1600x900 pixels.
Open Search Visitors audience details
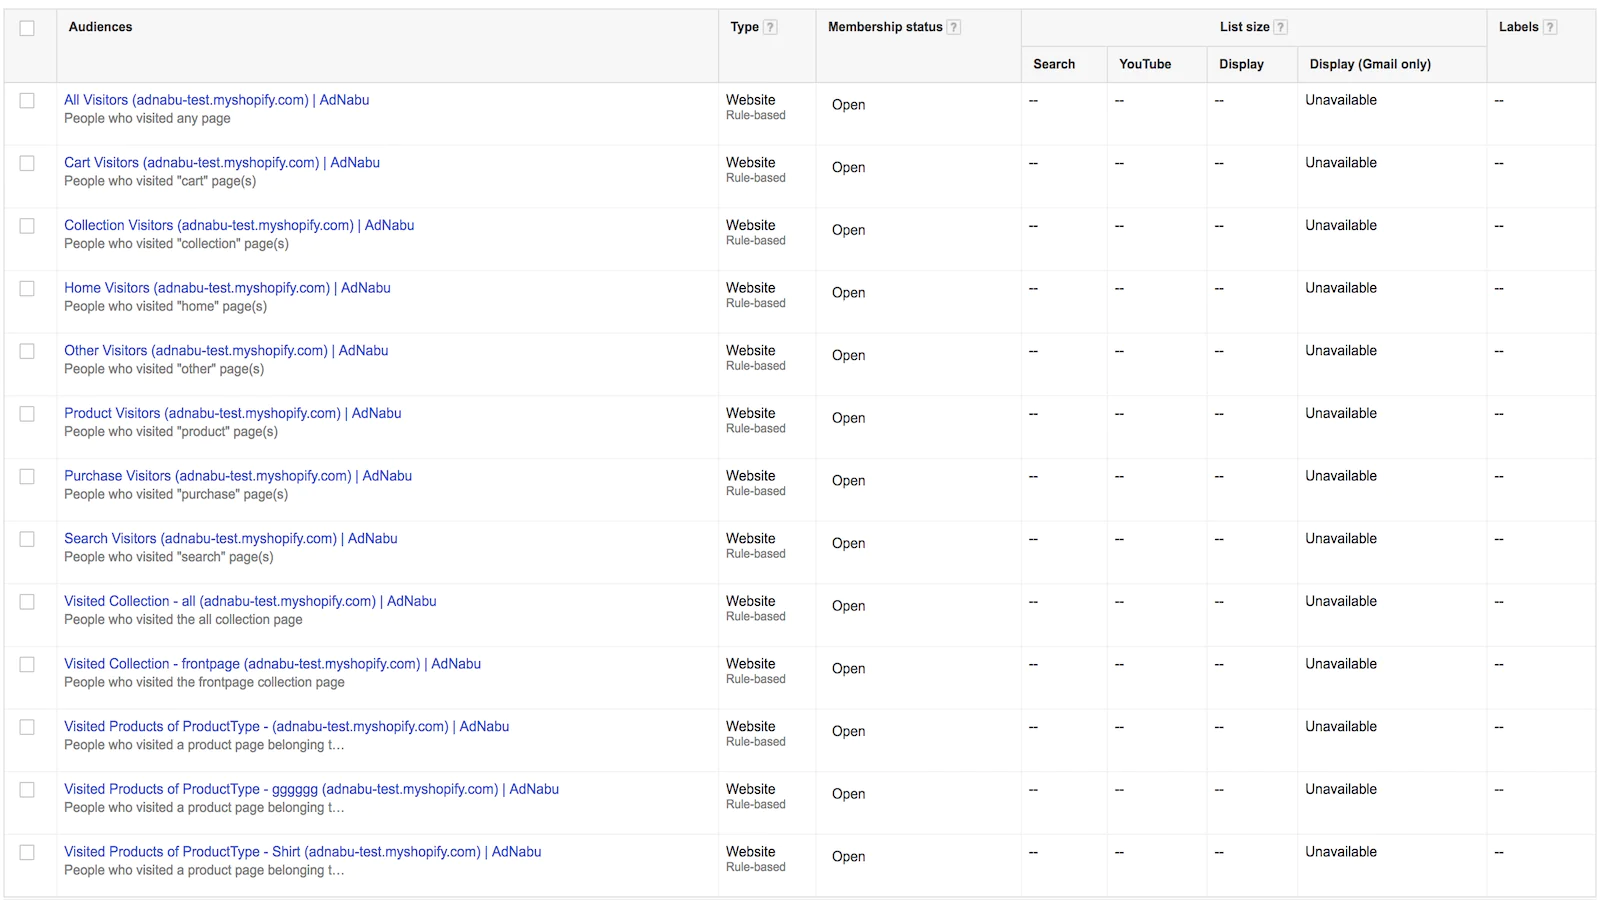[230, 539]
